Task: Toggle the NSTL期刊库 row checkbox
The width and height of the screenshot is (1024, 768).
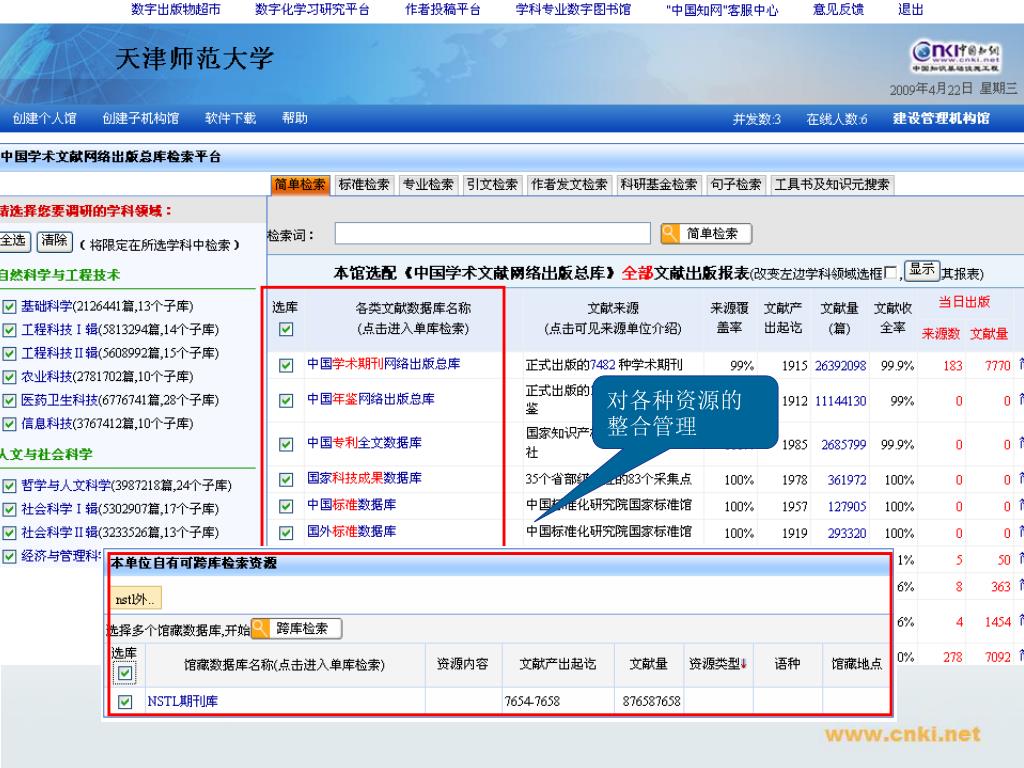Action: click(x=125, y=701)
